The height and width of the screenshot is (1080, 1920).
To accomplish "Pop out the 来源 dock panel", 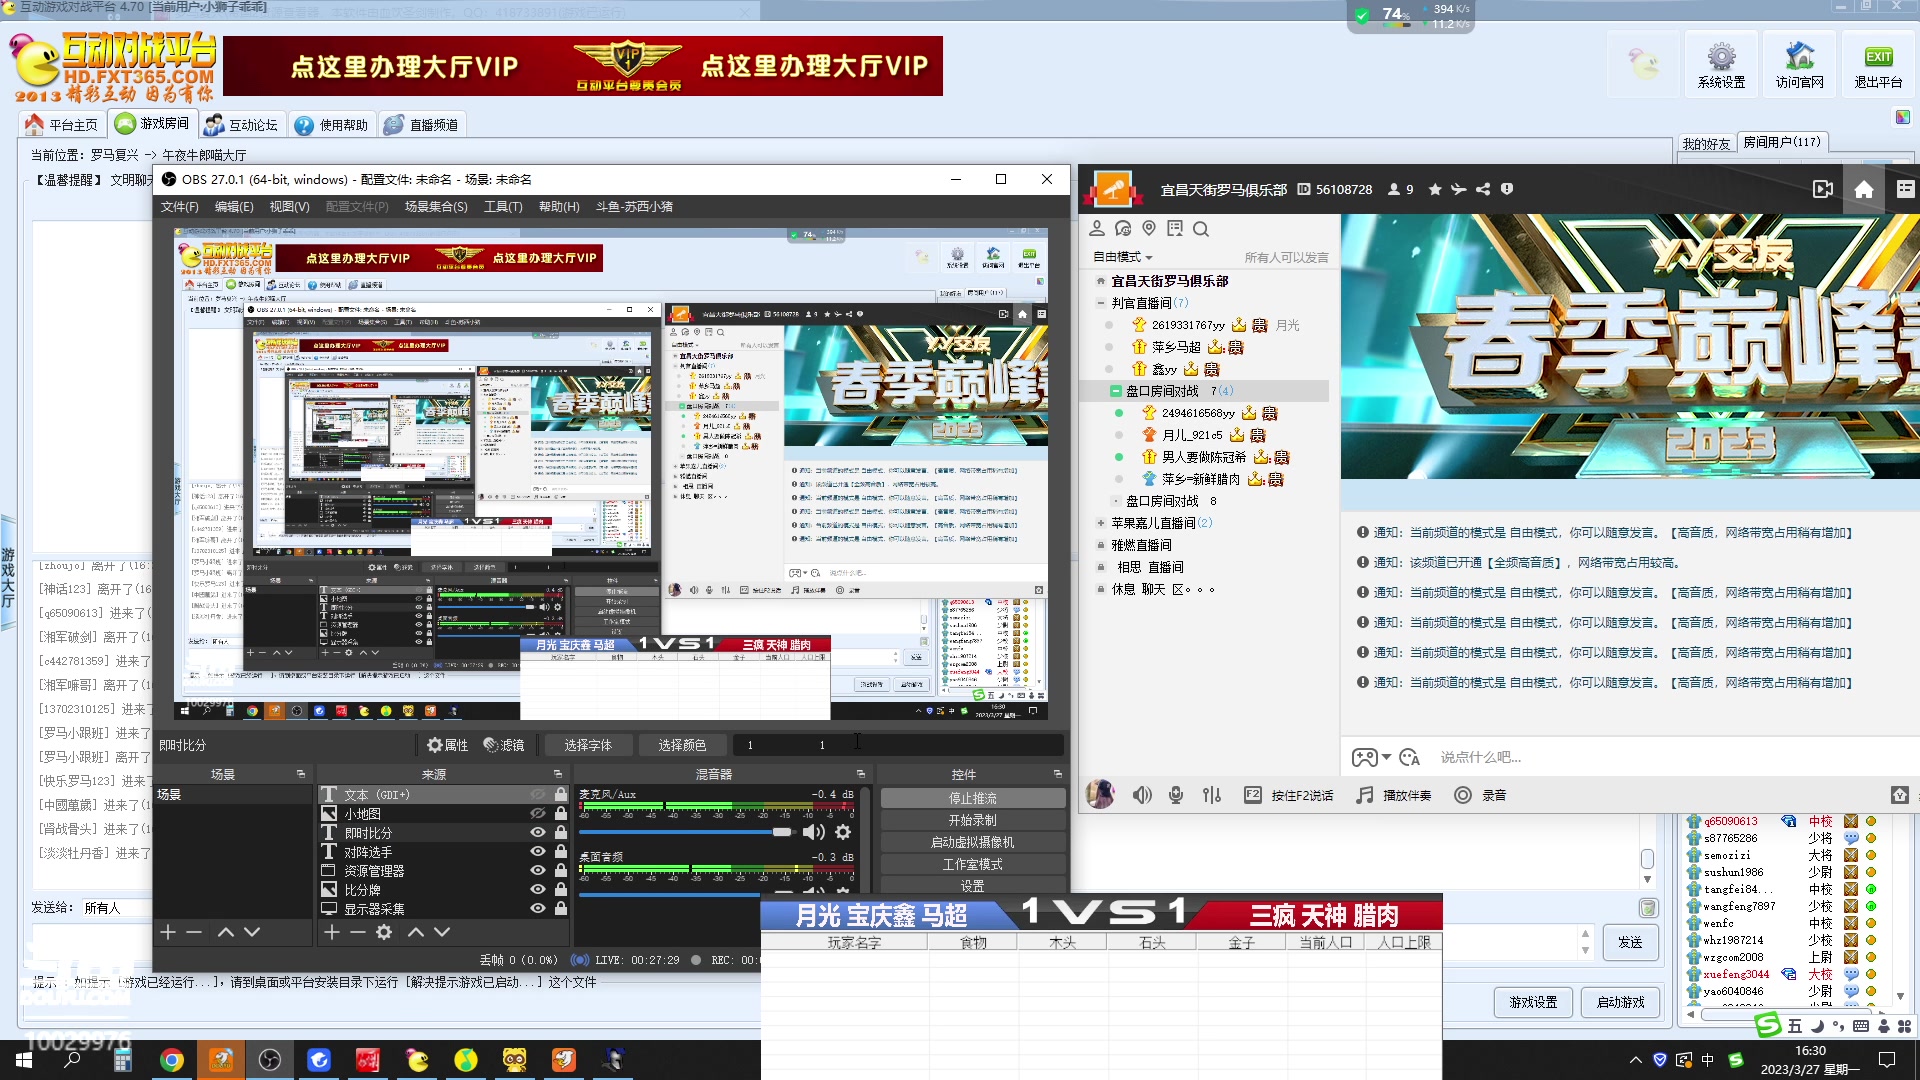I will [x=558, y=774].
